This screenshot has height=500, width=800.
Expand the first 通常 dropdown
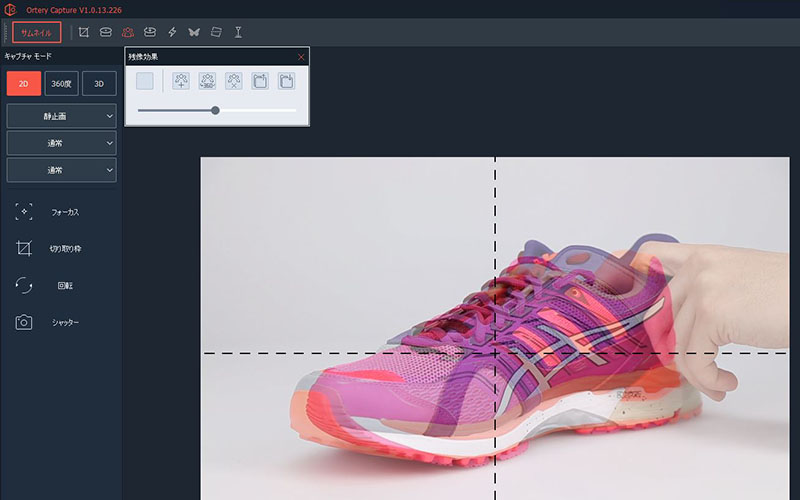coord(61,143)
